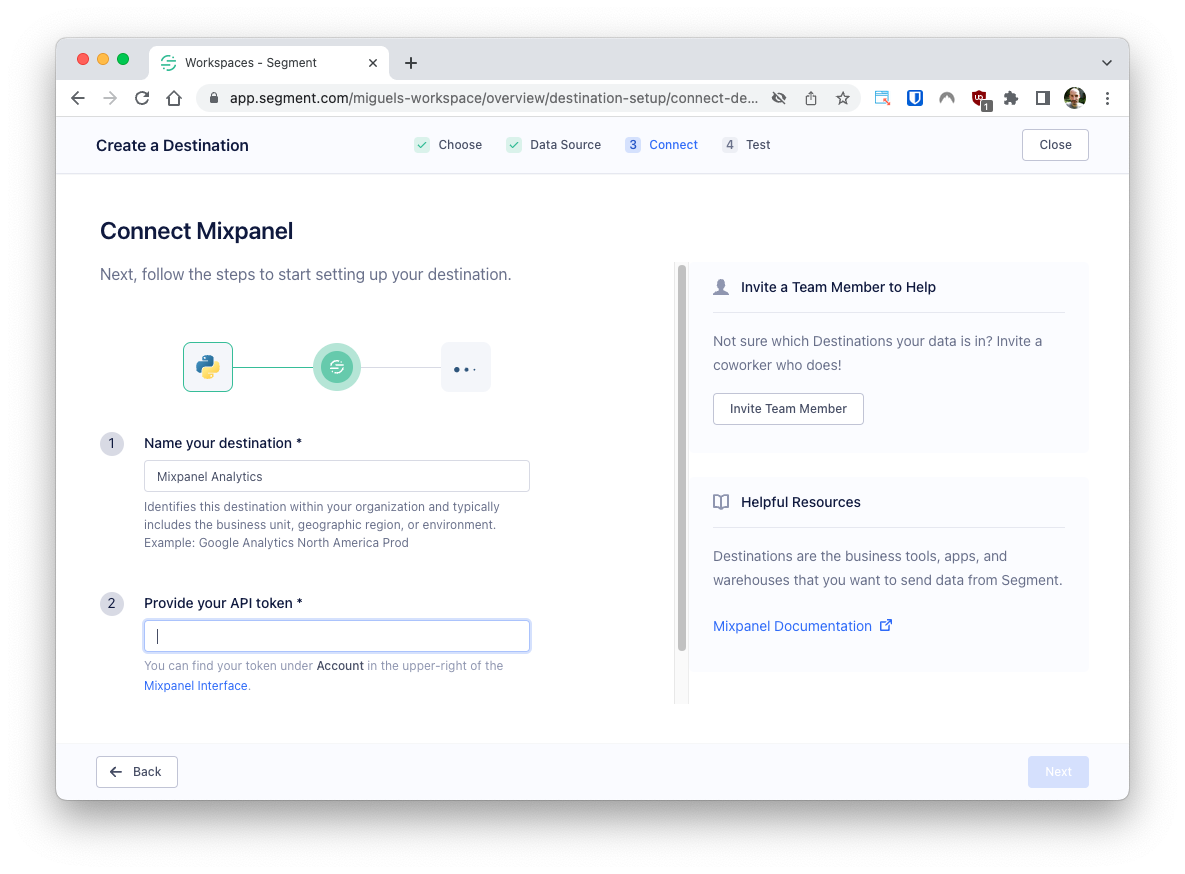The width and height of the screenshot is (1185, 874).
Task: Toggle the browser side panel
Action: click(1043, 98)
